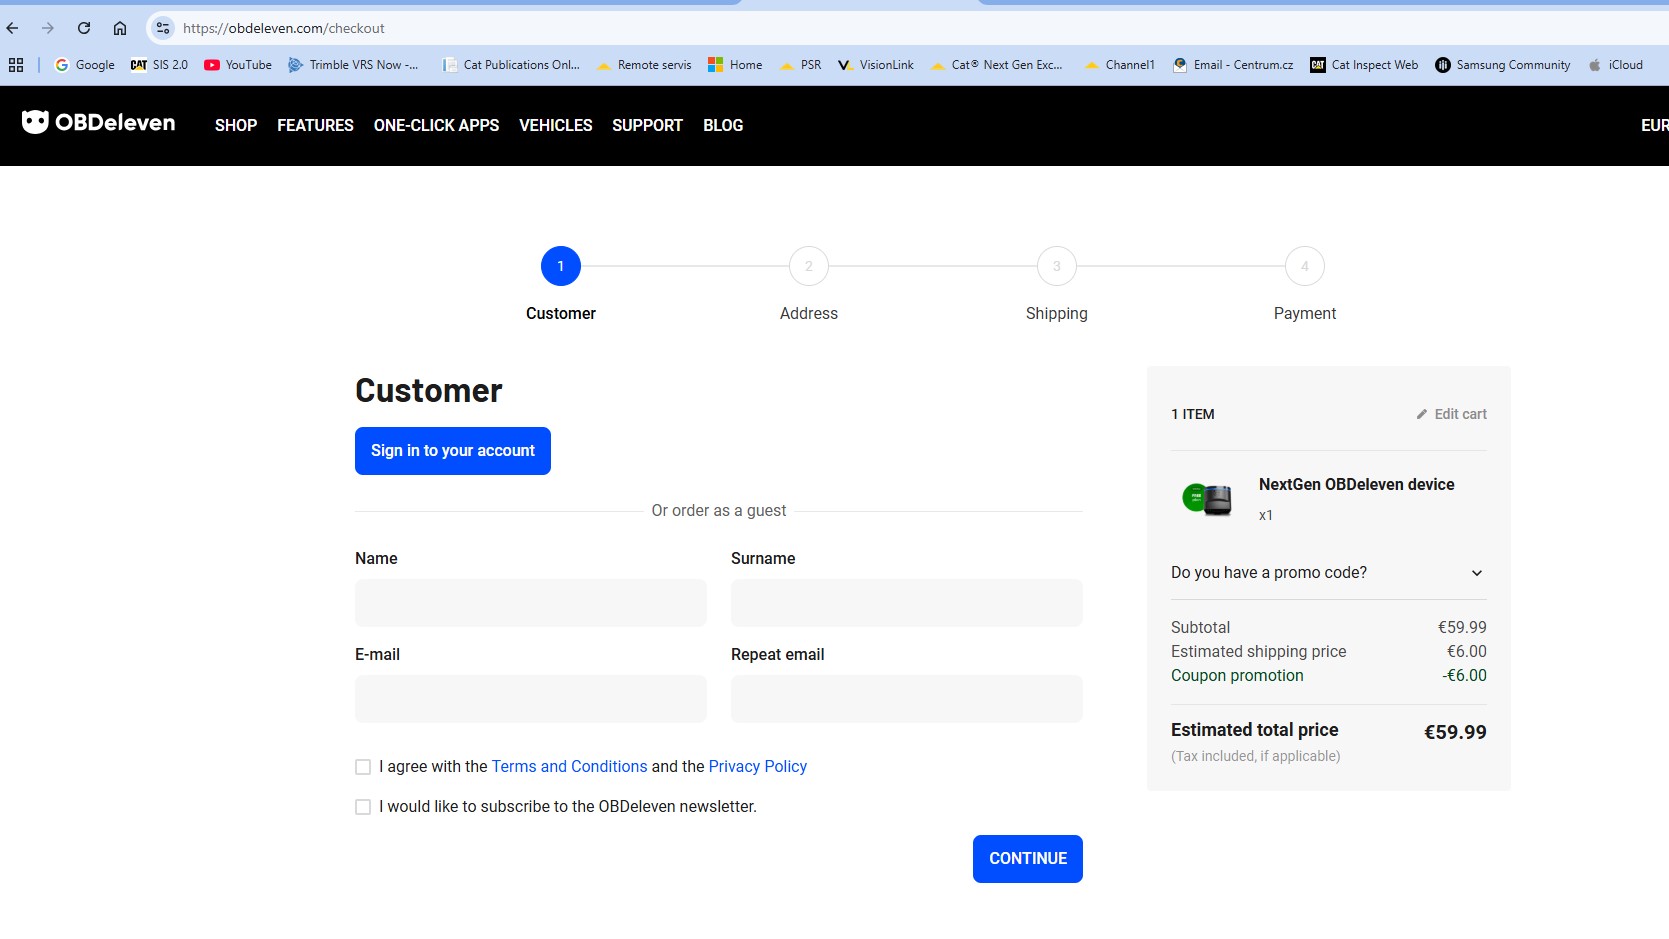Open site information icon in address bar
The image size is (1669, 939).
(163, 28)
